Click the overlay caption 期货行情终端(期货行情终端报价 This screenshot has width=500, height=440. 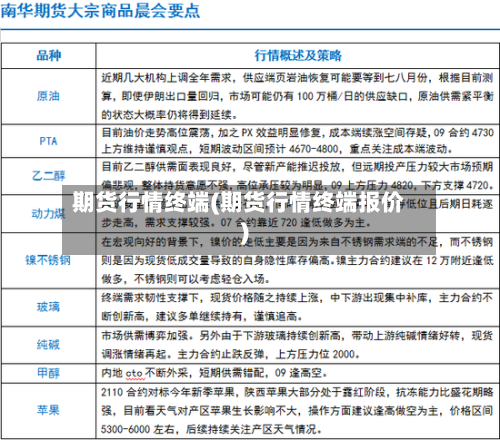[x=238, y=217]
